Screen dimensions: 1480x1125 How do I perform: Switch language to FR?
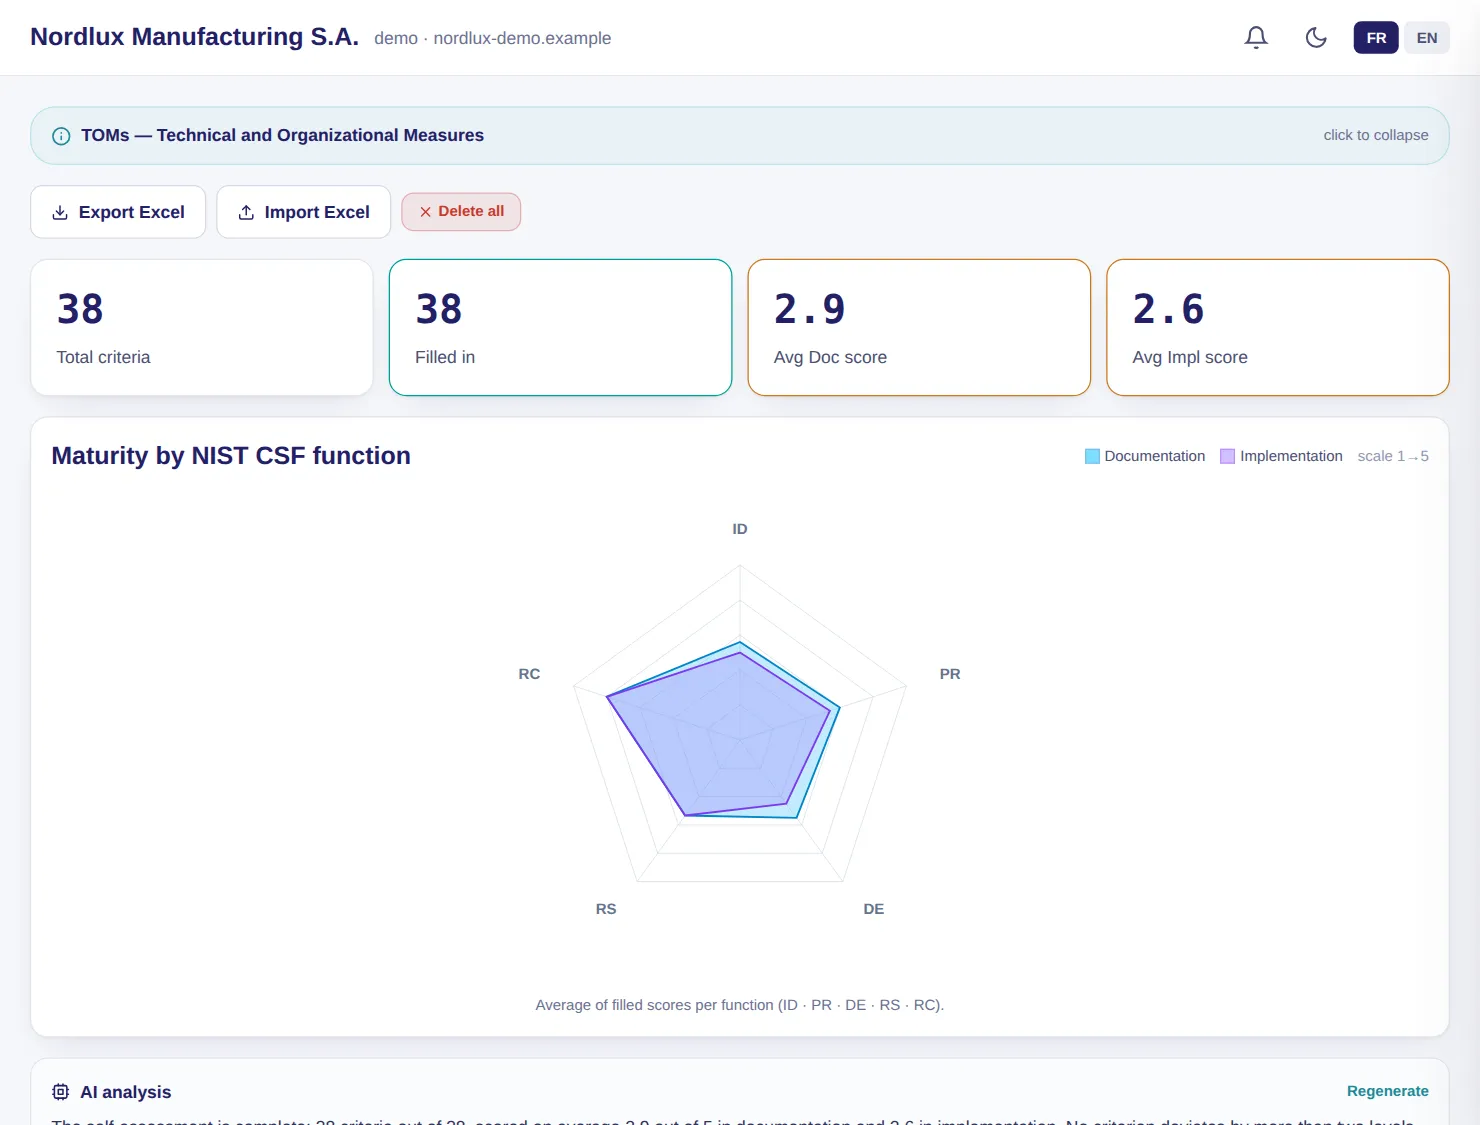tap(1376, 38)
